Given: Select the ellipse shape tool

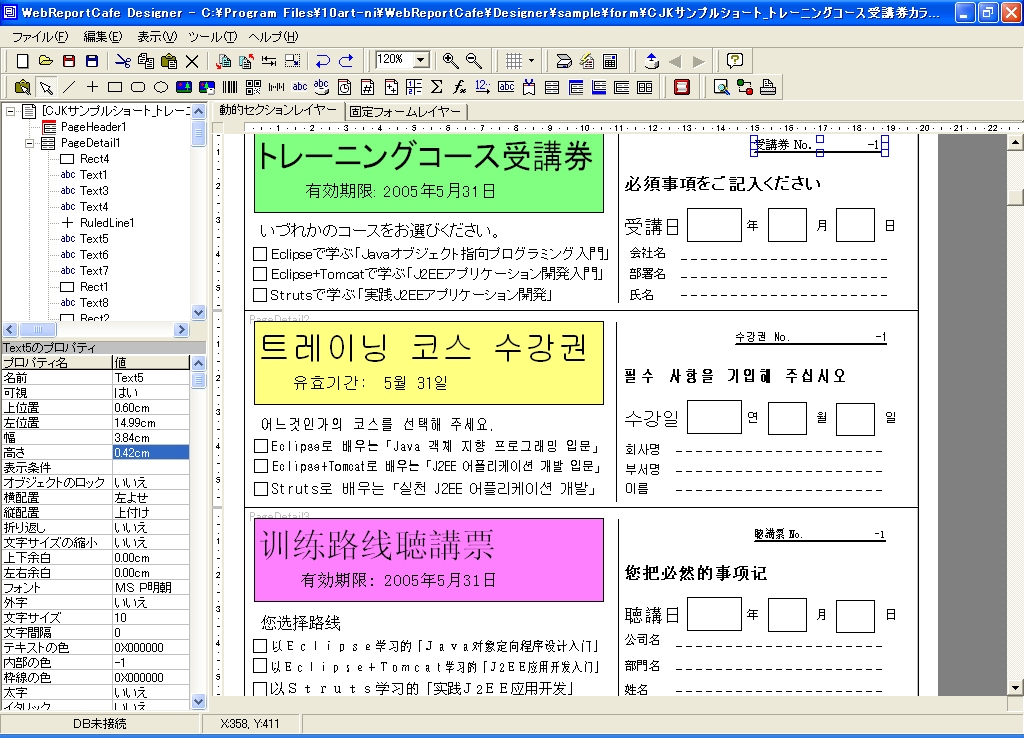Looking at the screenshot, I should pyautogui.click(x=160, y=87).
